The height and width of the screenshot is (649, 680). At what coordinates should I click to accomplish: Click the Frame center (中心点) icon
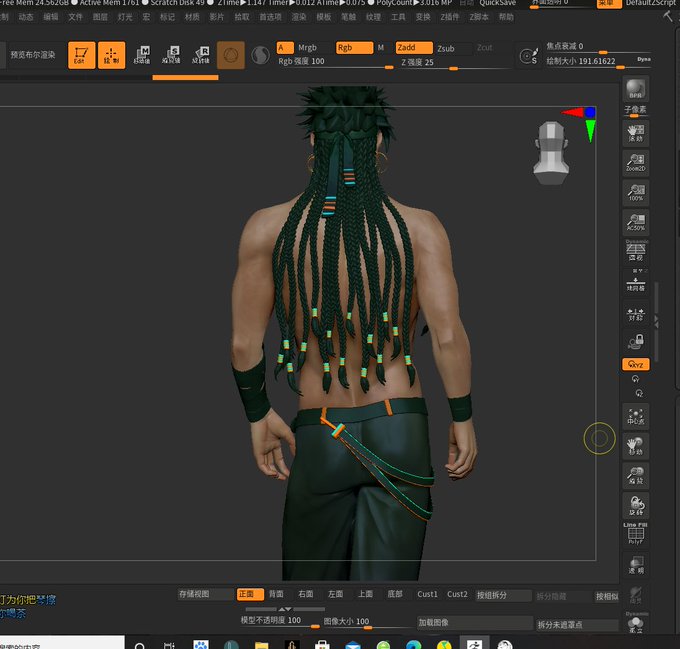click(636, 416)
